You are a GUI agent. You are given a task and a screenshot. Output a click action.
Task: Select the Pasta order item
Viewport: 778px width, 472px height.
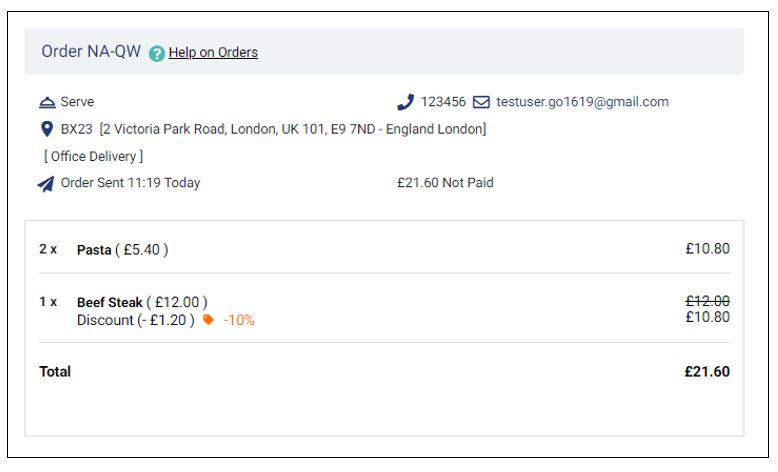[384, 249]
